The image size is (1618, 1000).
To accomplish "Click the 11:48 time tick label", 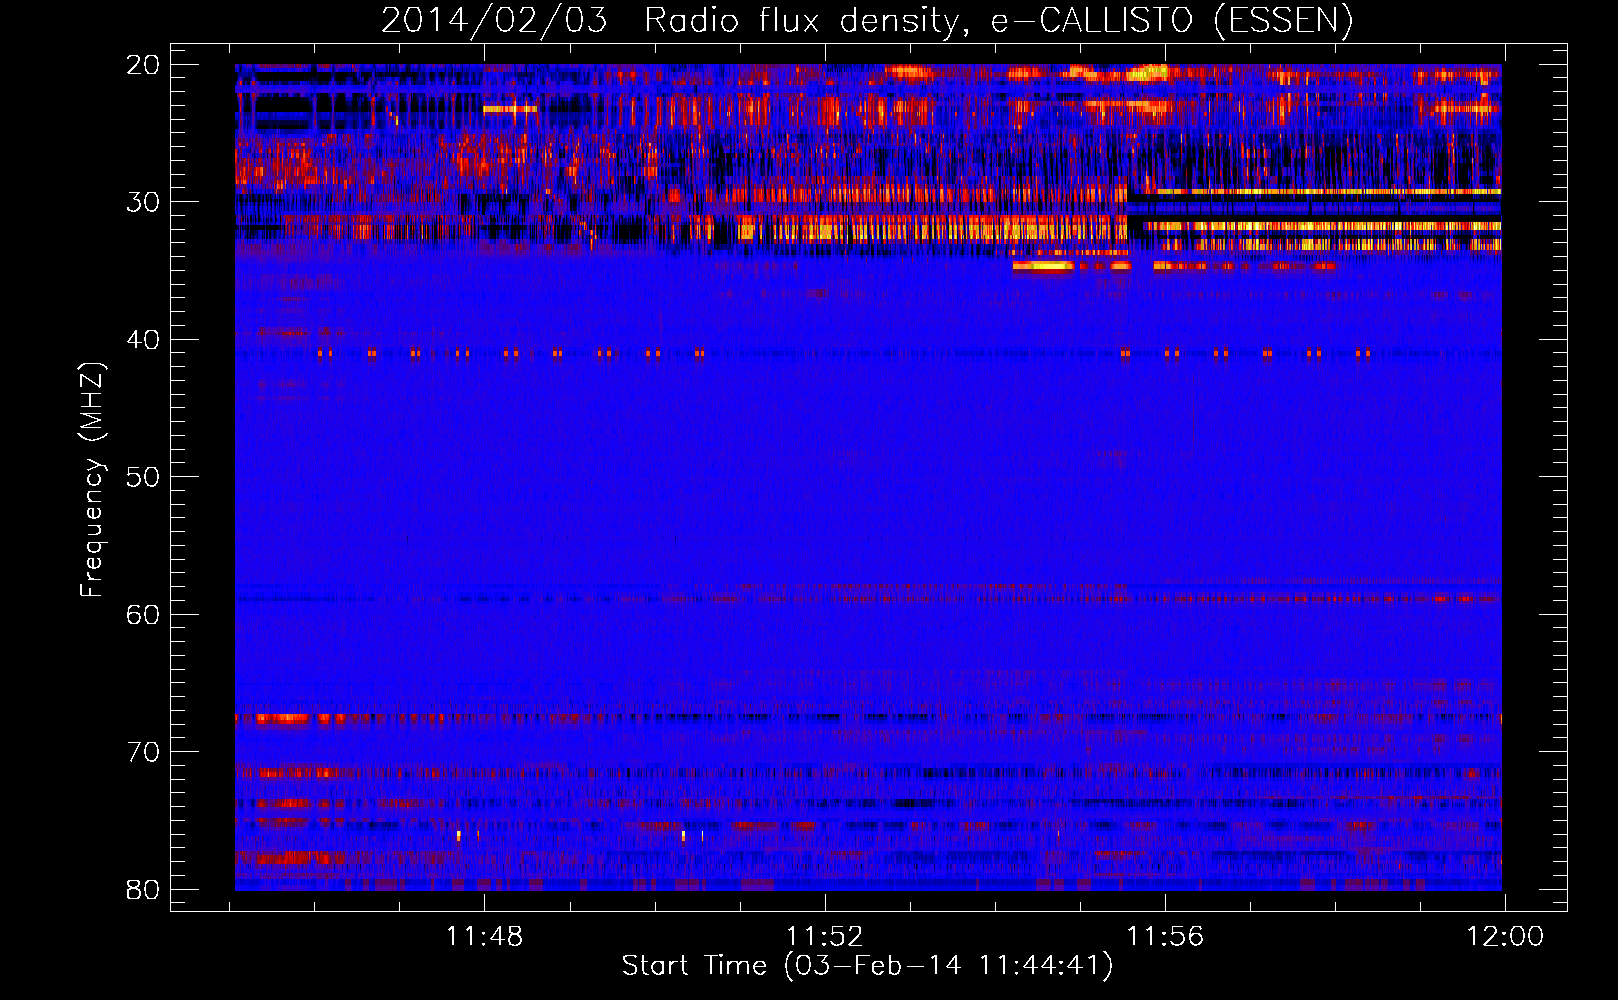I will [484, 937].
